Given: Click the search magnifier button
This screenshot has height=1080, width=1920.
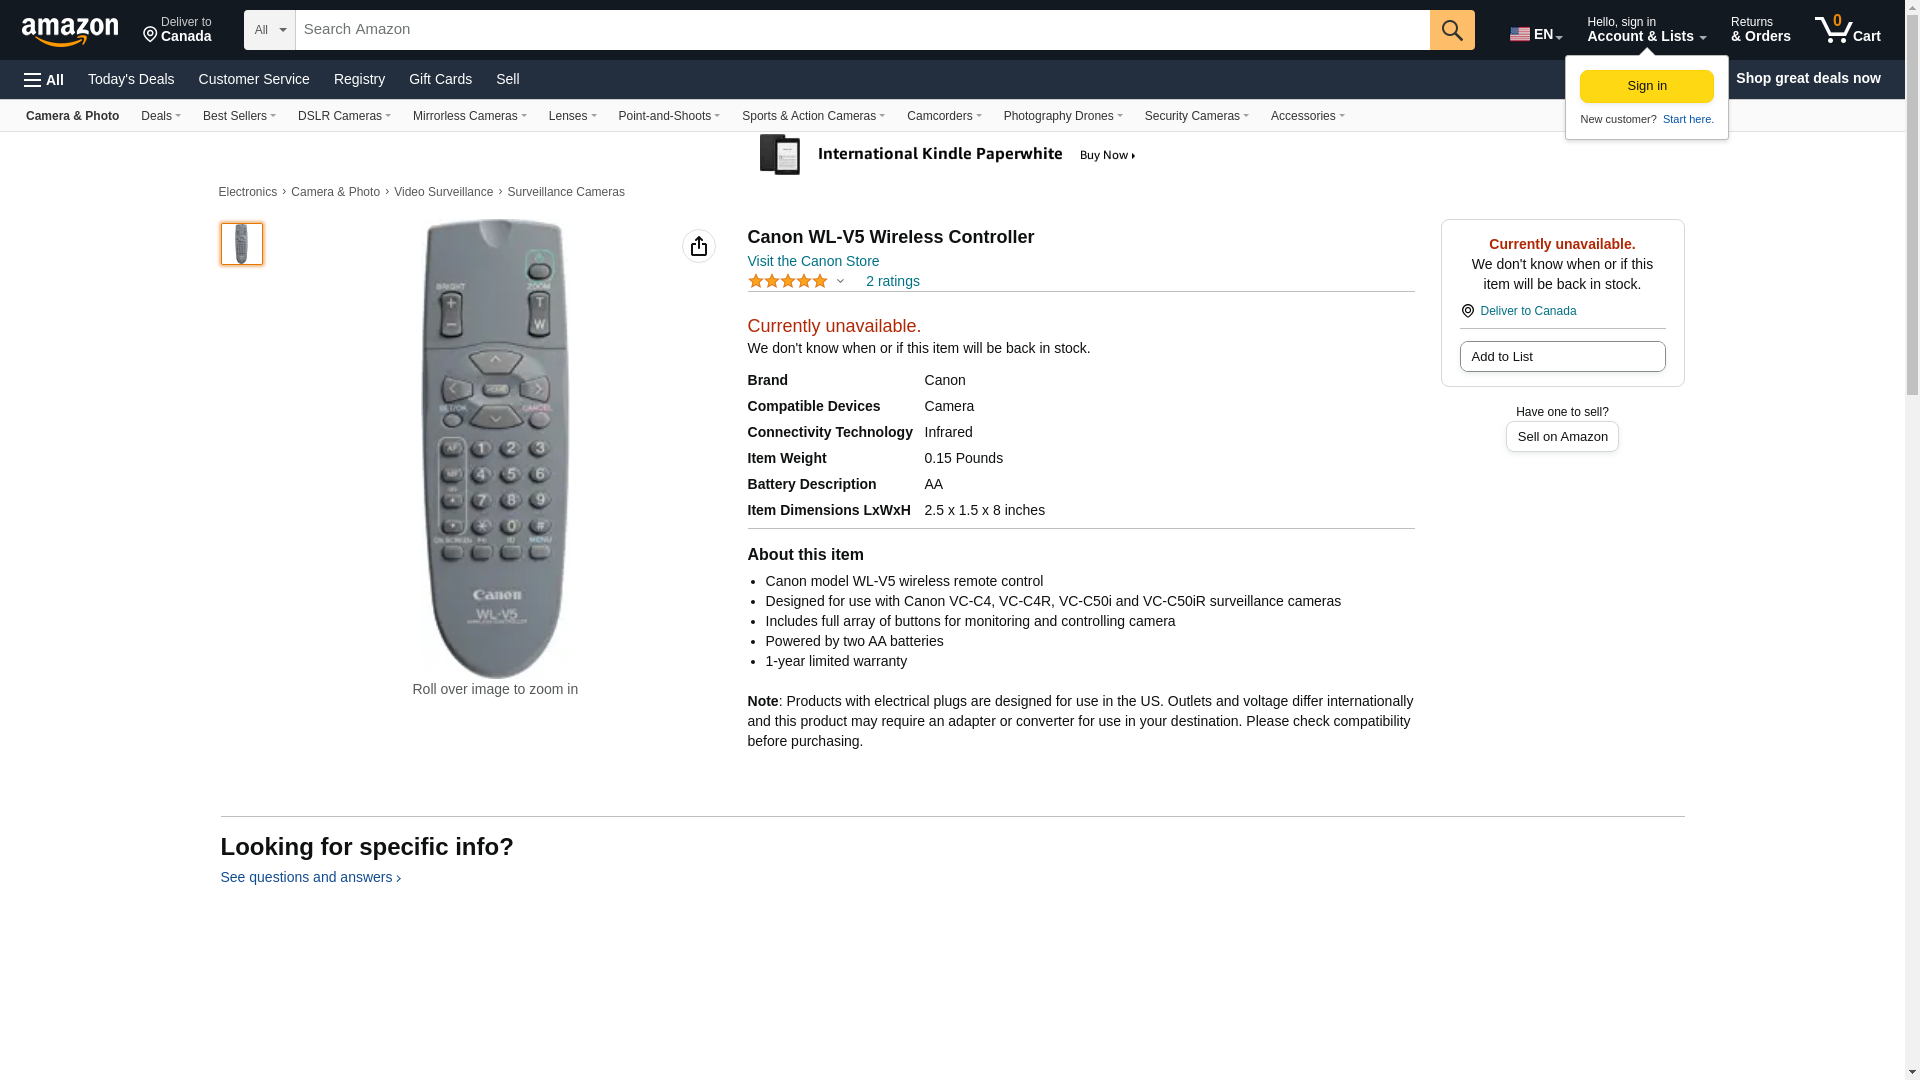Looking at the screenshot, I should pyautogui.click(x=1452, y=30).
